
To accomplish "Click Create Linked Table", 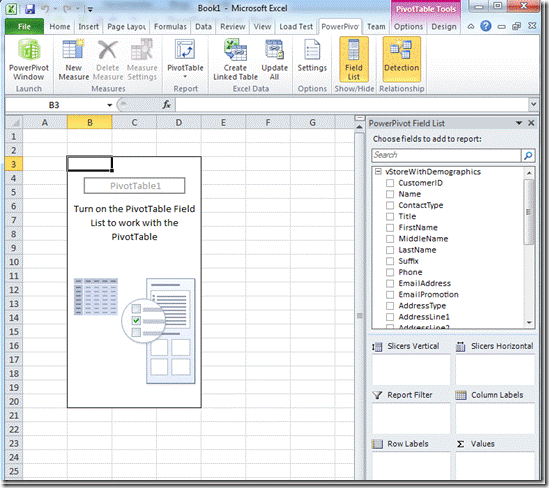I will [235, 60].
